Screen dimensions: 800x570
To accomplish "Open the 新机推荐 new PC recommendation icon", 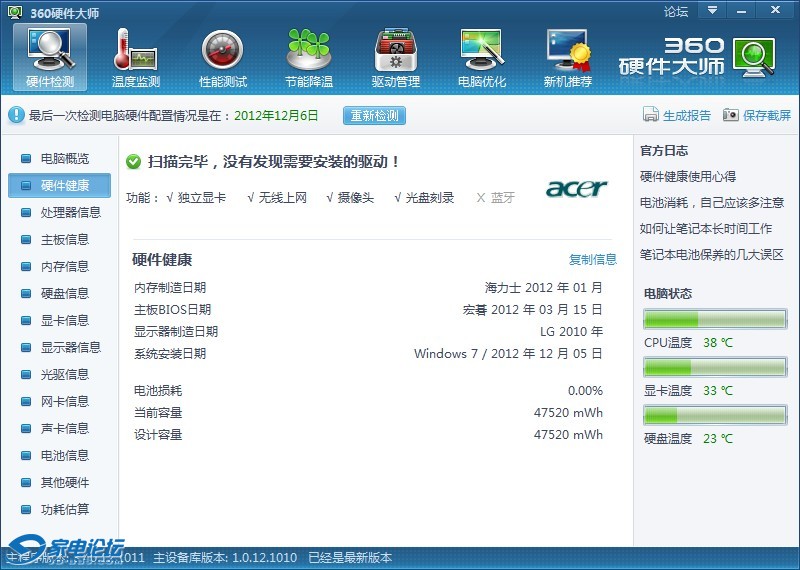I will click(567, 50).
